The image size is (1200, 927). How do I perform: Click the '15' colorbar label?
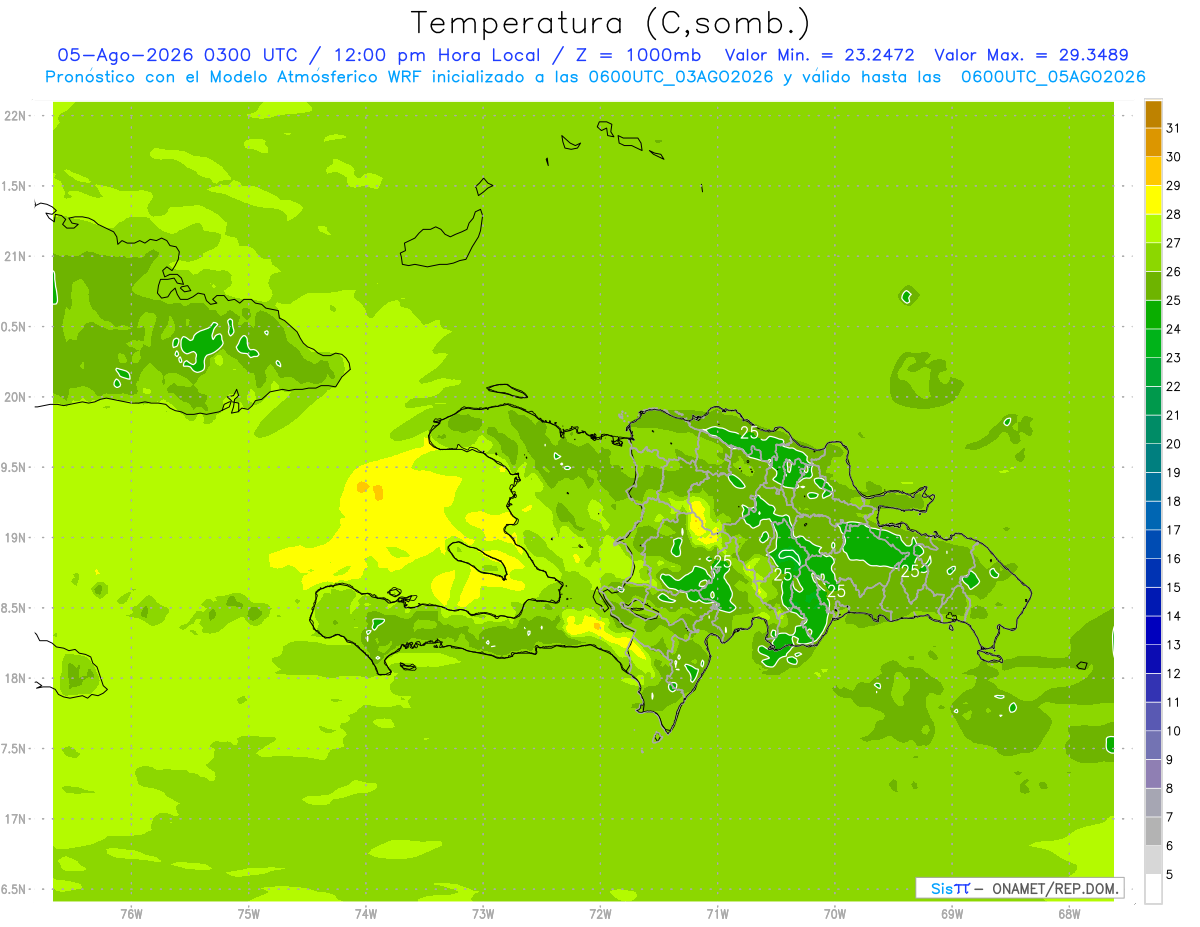point(1174,588)
